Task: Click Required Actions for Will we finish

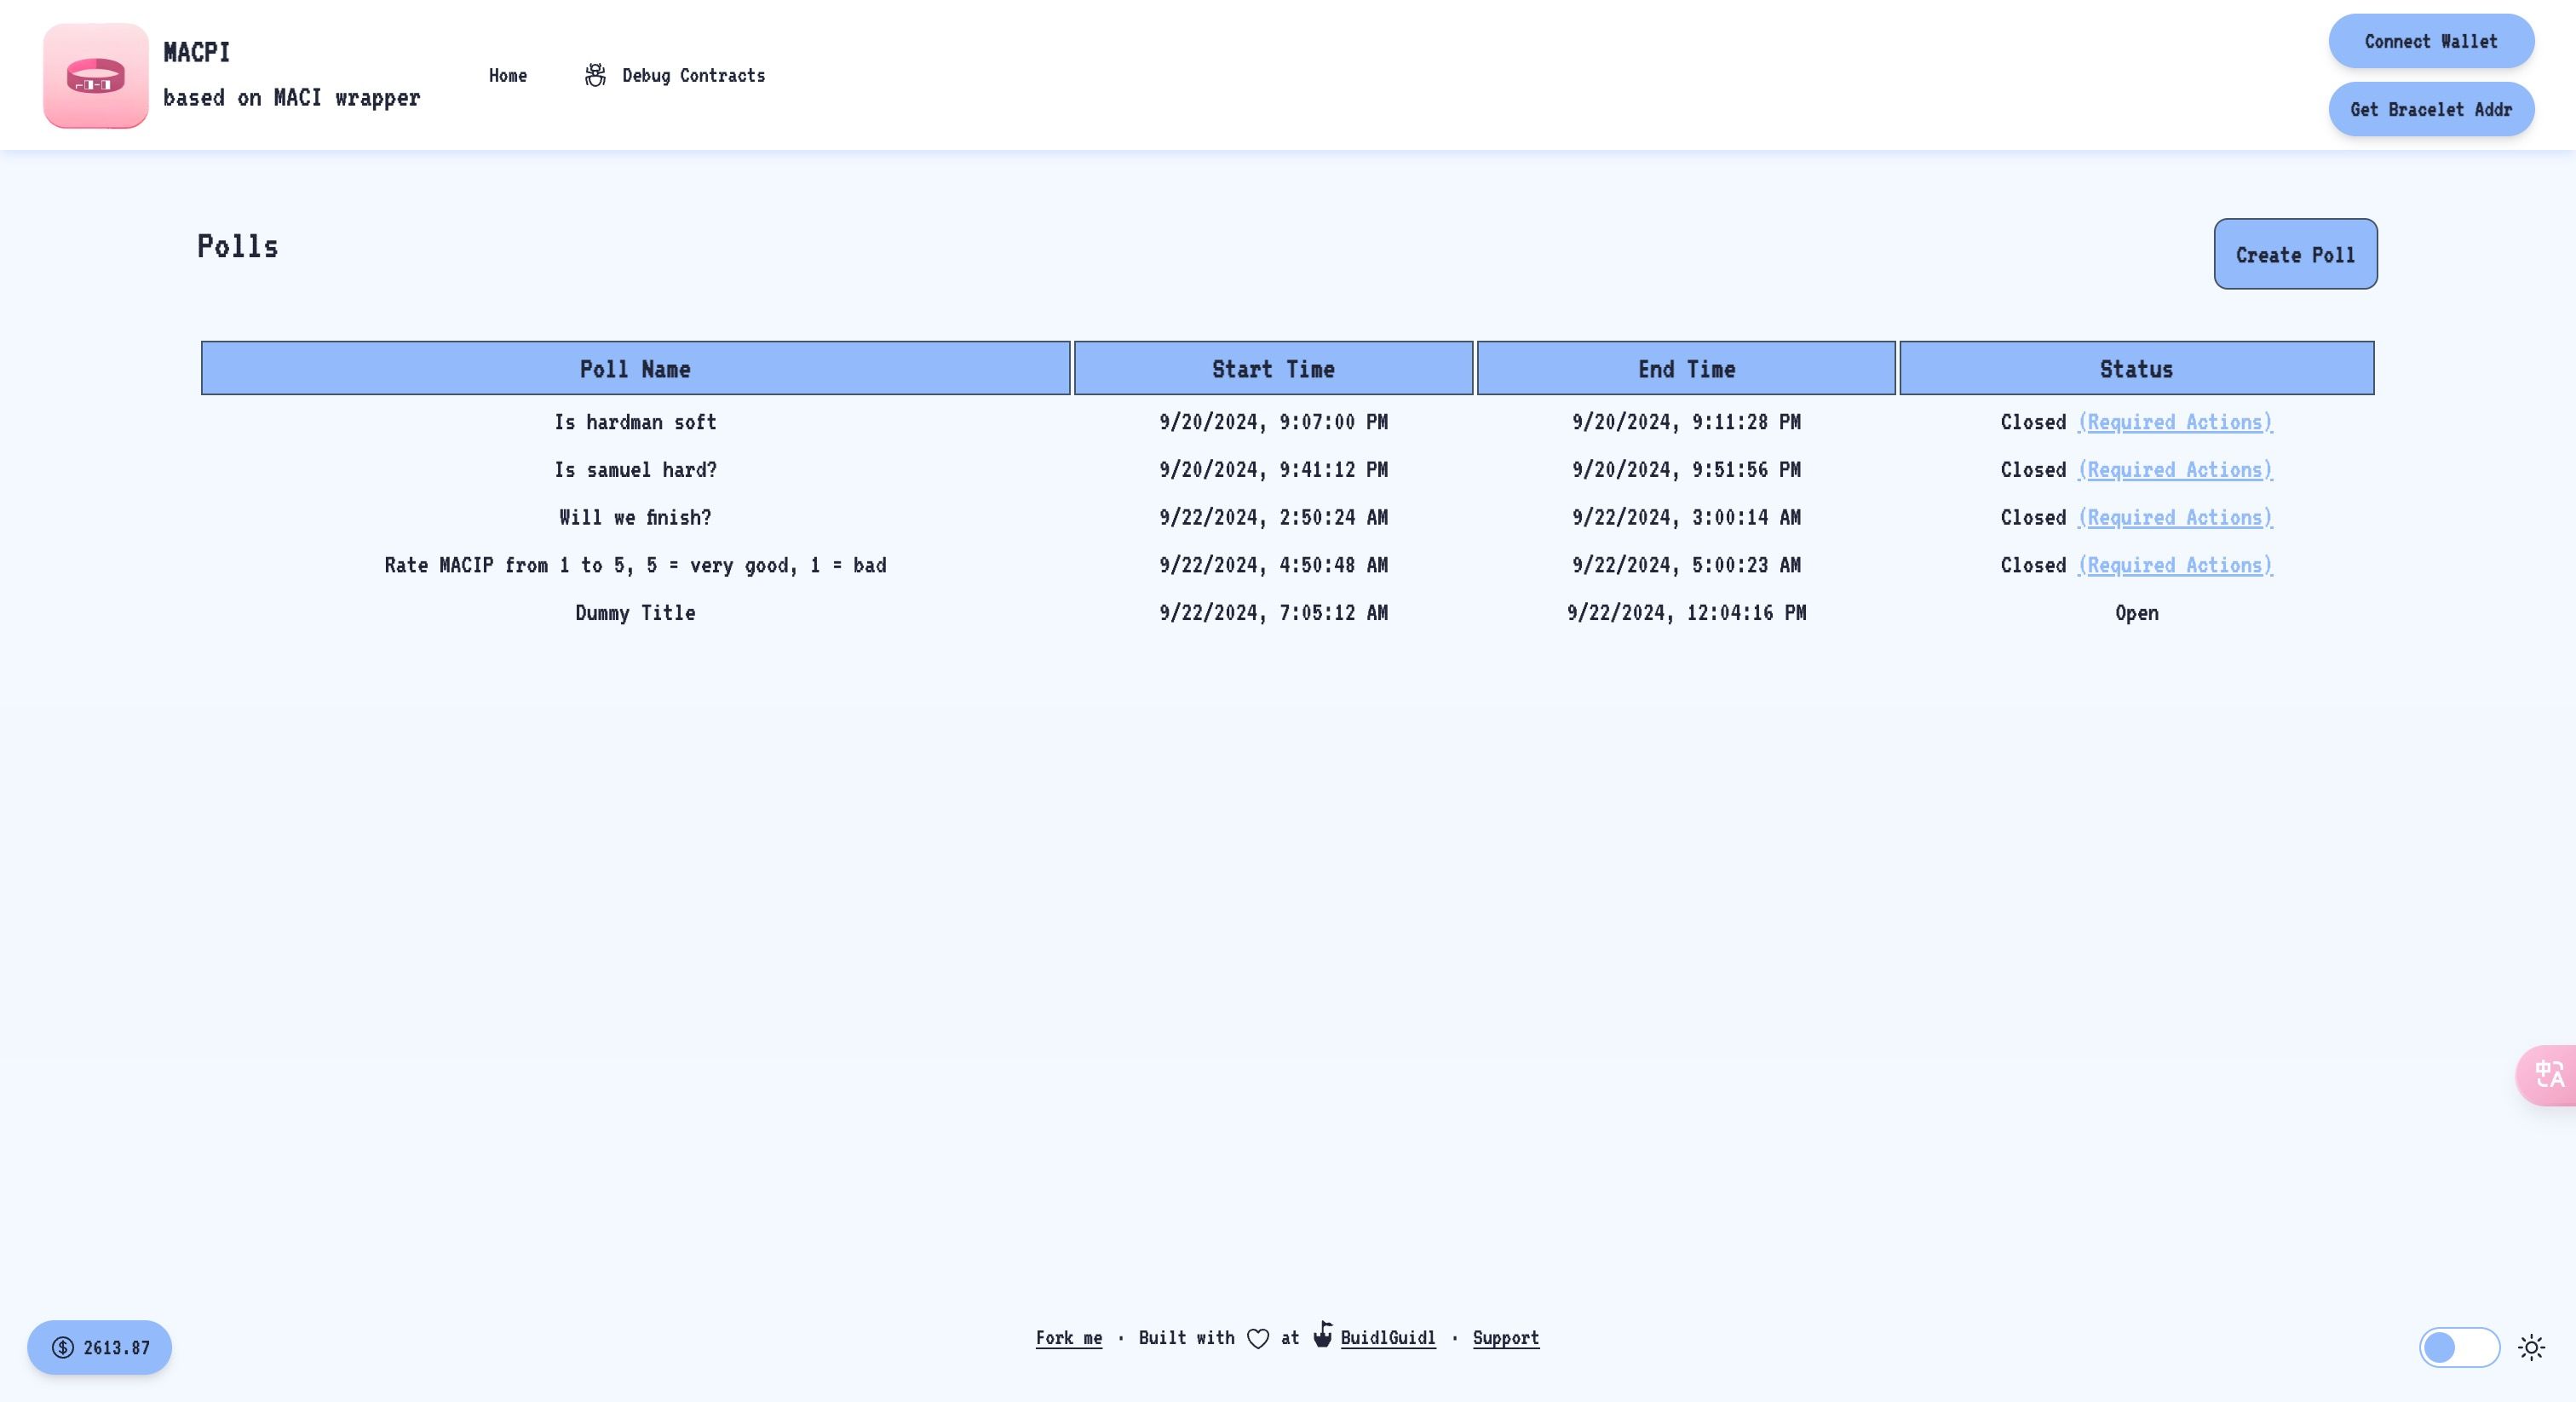Action: [2174, 518]
